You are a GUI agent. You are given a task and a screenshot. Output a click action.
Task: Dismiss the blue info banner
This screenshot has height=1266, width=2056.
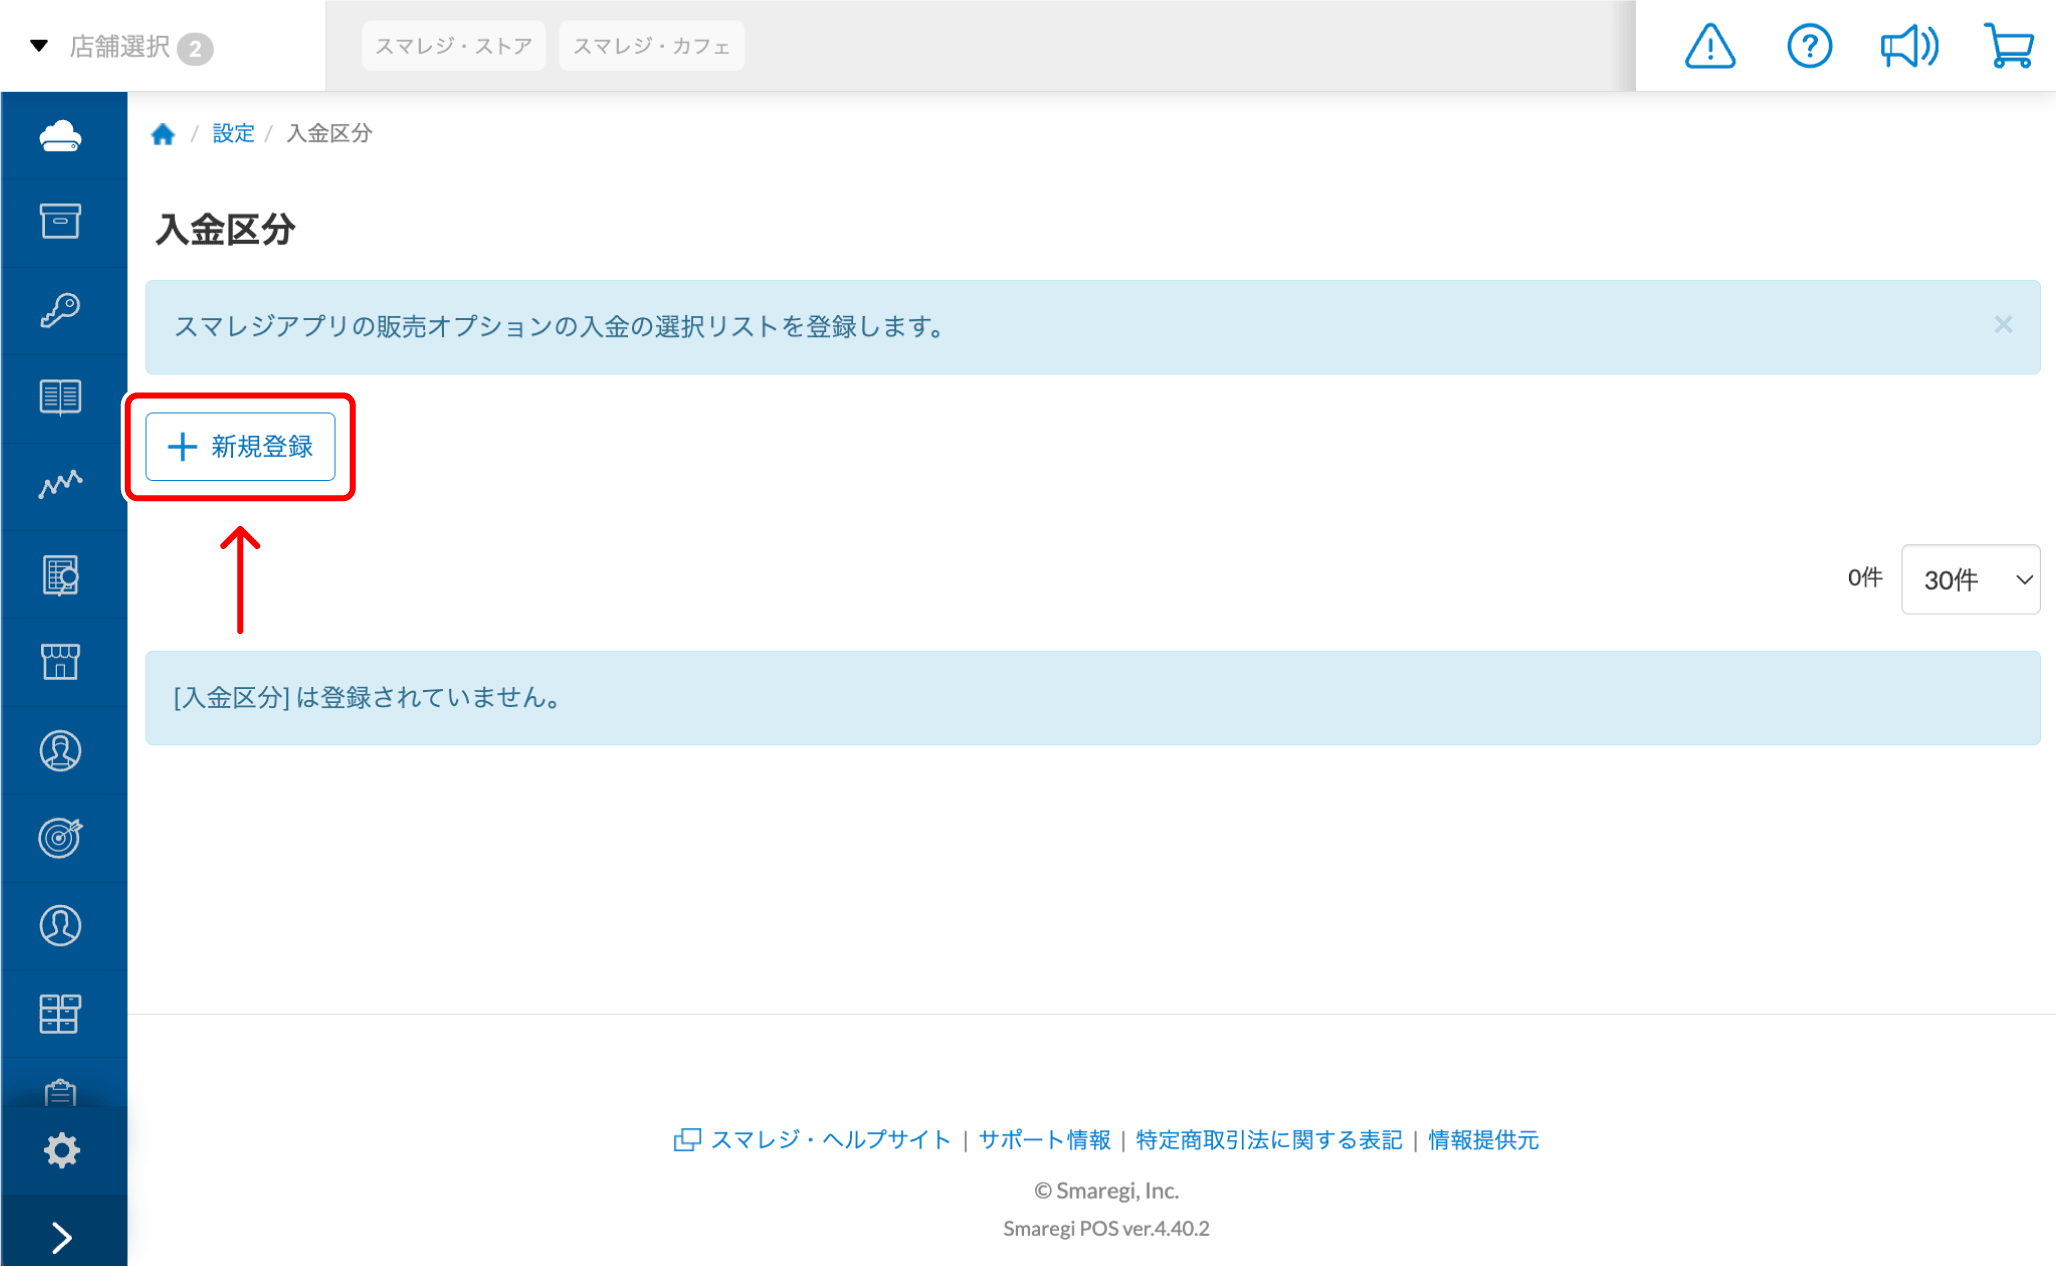pos(2002,325)
